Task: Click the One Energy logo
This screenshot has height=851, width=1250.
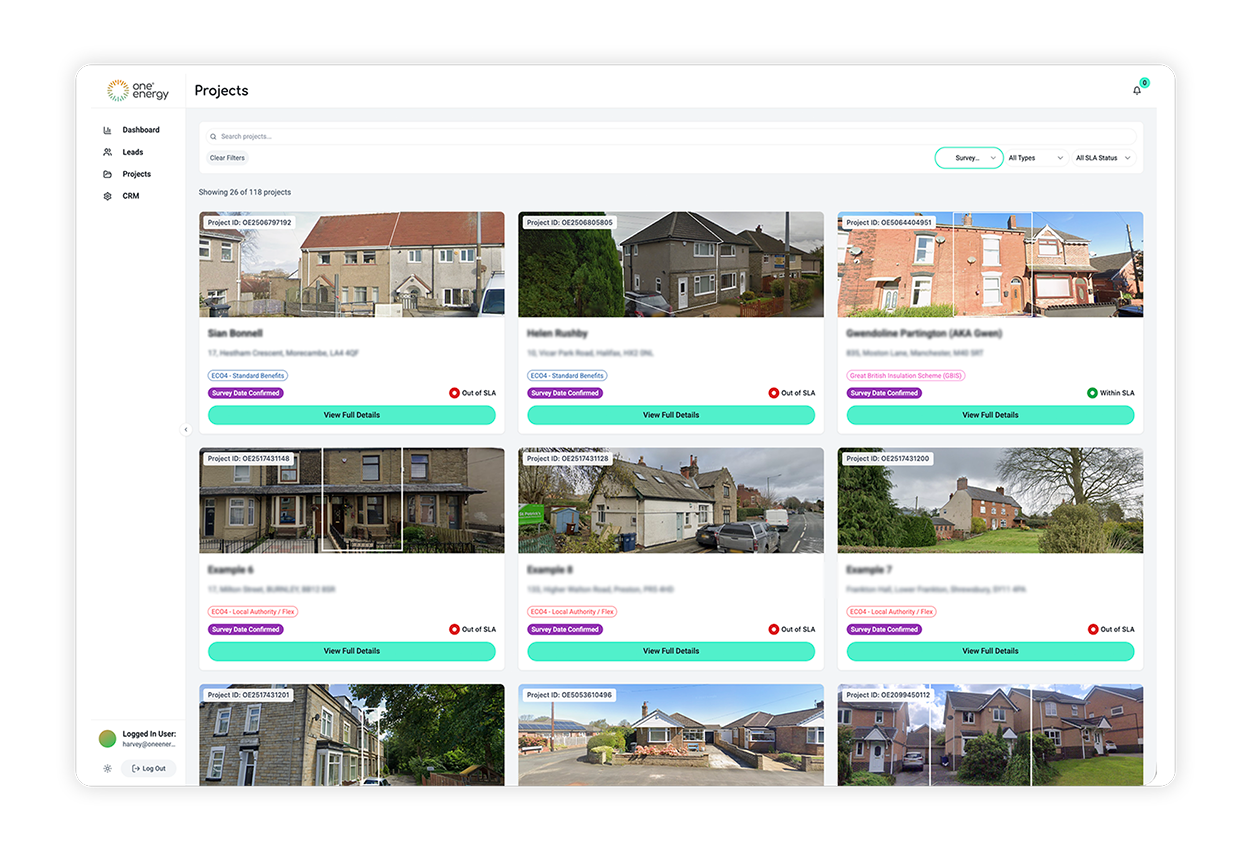Action: click(x=138, y=91)
